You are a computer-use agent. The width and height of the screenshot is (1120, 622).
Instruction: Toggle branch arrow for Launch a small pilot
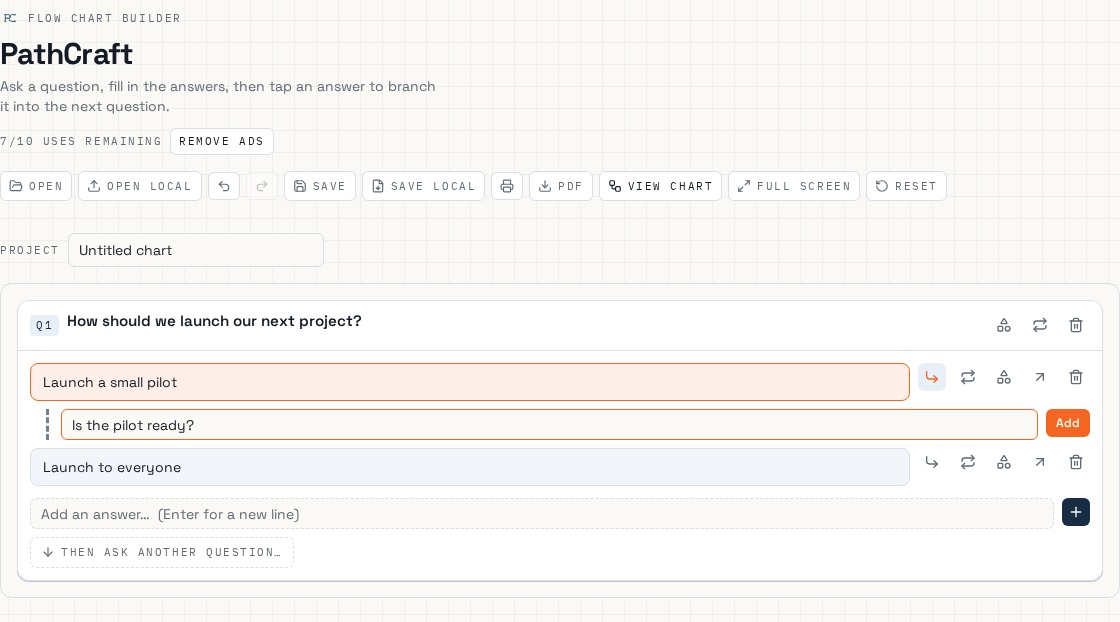coord(931,377)
